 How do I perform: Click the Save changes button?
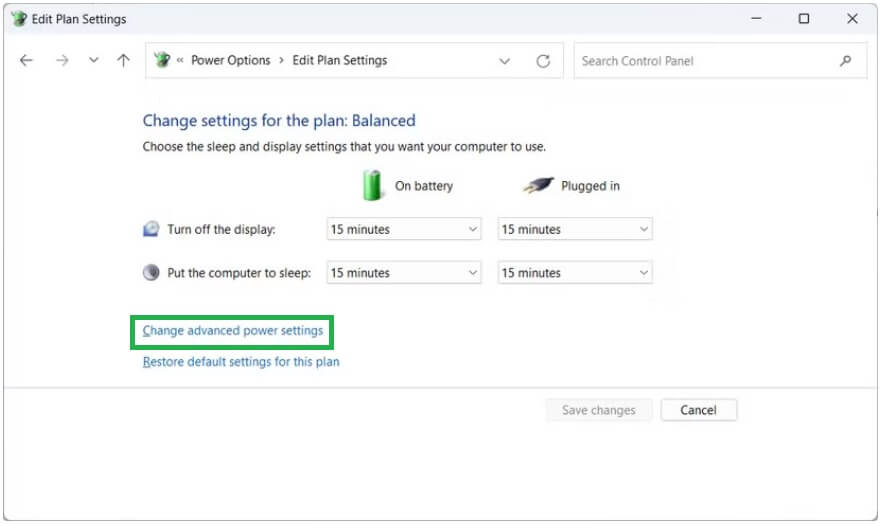598,410
